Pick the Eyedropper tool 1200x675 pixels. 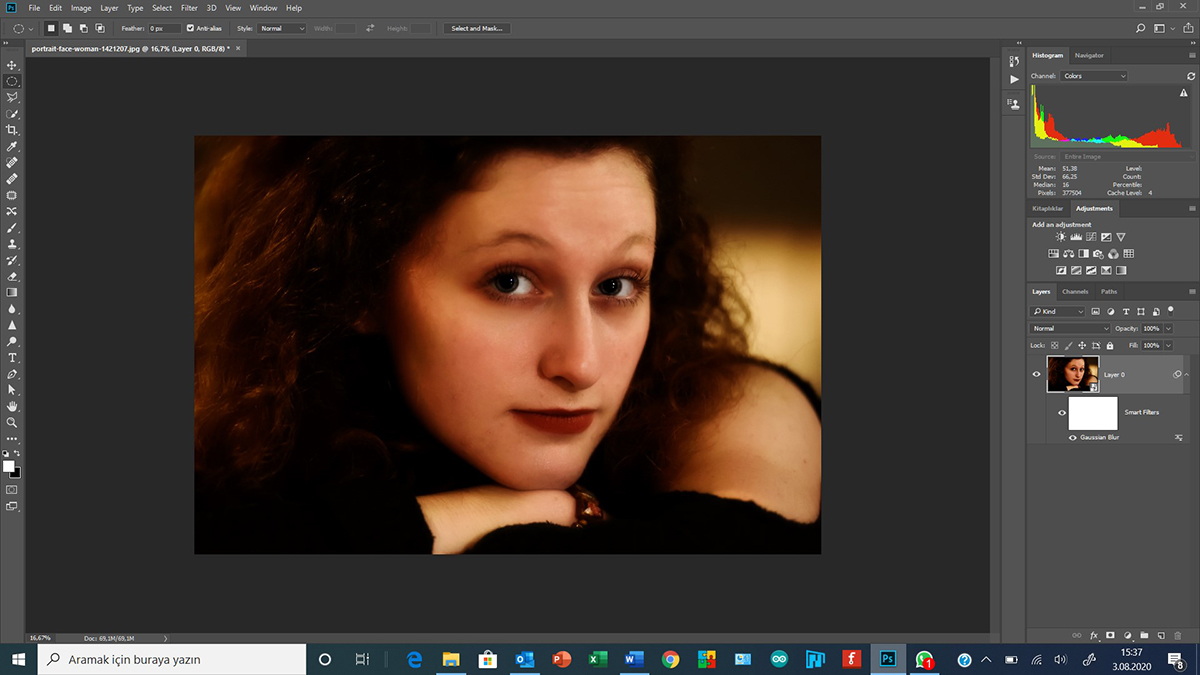point(12,146)
